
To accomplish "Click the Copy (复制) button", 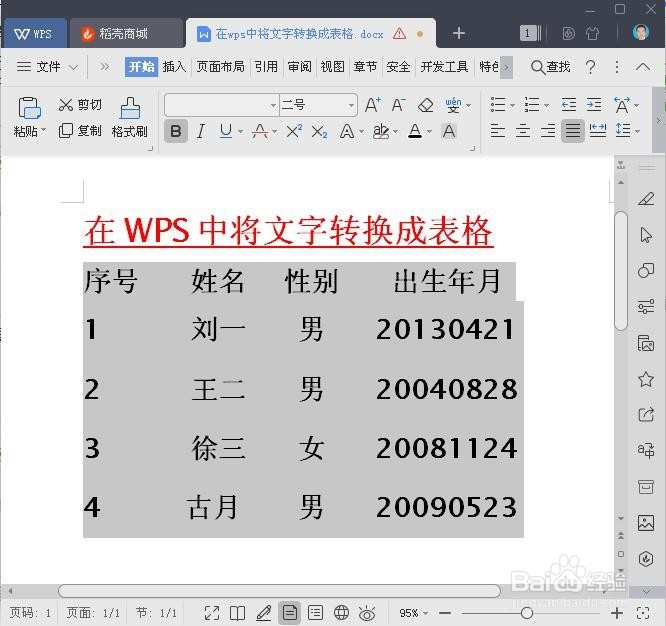I will (80, 131).
